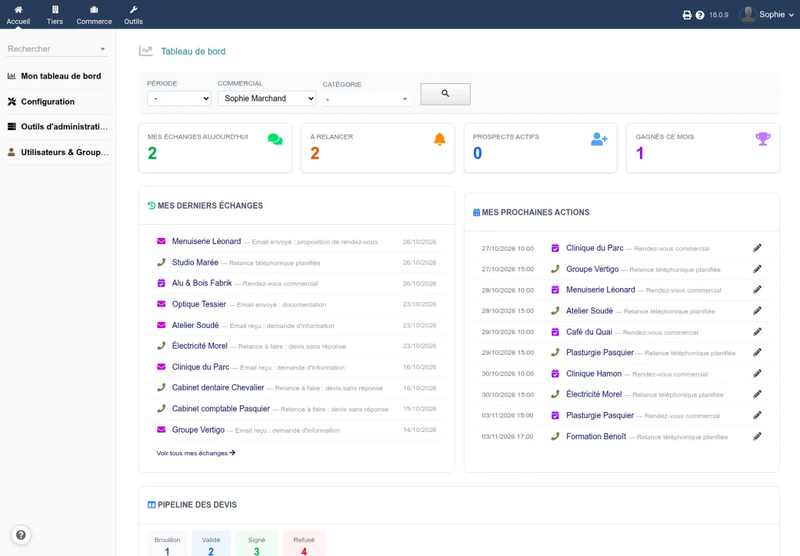Click phone icon beside Studio Marée
This screenshot has height=556, width=800.
tap(161, 262)
